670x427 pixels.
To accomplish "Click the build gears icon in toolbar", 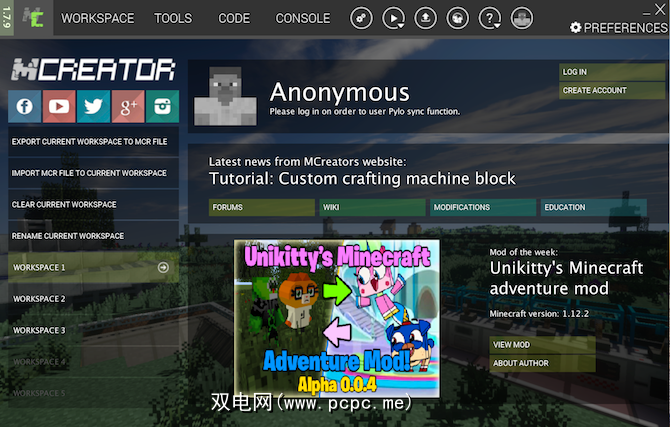I will pyautogui.click(x=361, y=18).
